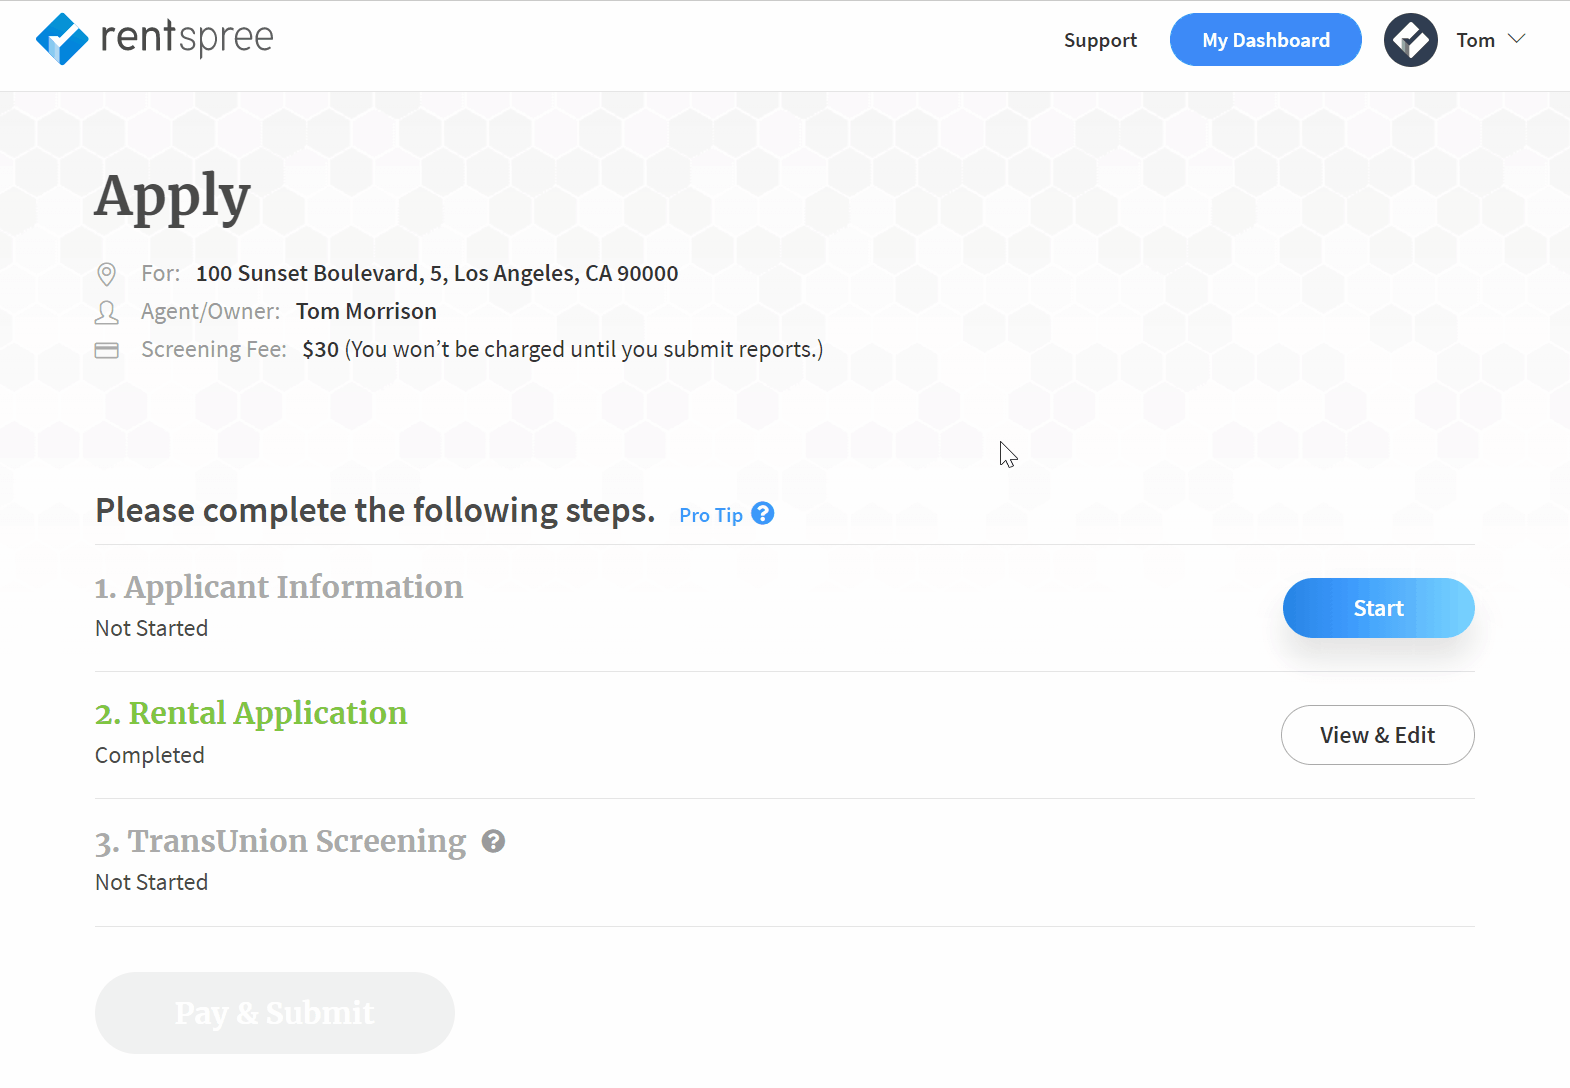Image resolution: width=1570 pixels, height=1088 pixels.
Task: Click the credit card icon beside Screening Fee
Action: [107, 349]
